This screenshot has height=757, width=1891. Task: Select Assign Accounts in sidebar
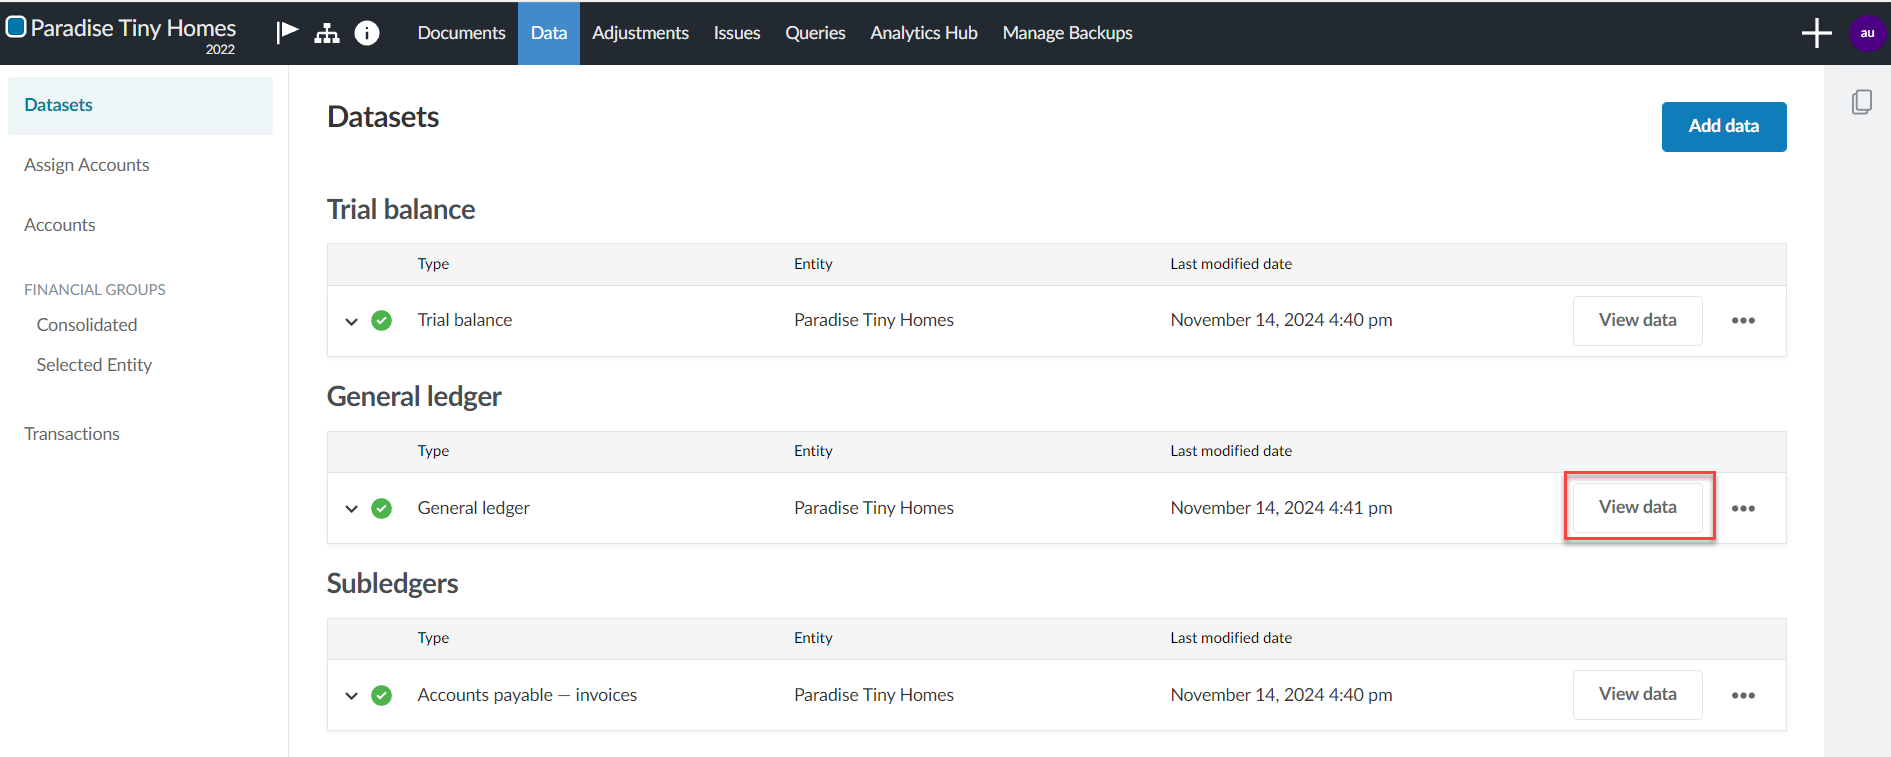click(x=87, y=165)
